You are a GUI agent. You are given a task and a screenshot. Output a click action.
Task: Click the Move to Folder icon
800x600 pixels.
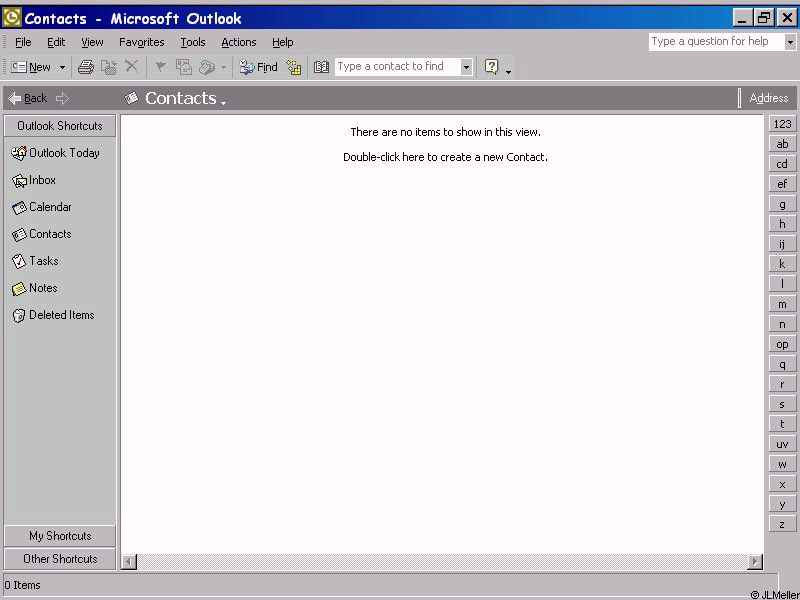(109, 67)
